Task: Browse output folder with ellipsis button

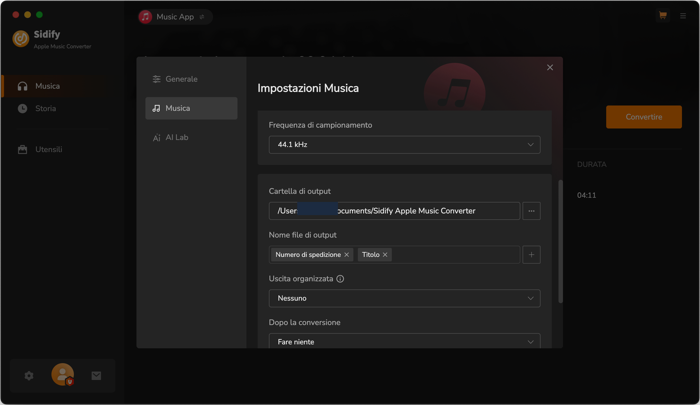Action: tap(531, 211)
